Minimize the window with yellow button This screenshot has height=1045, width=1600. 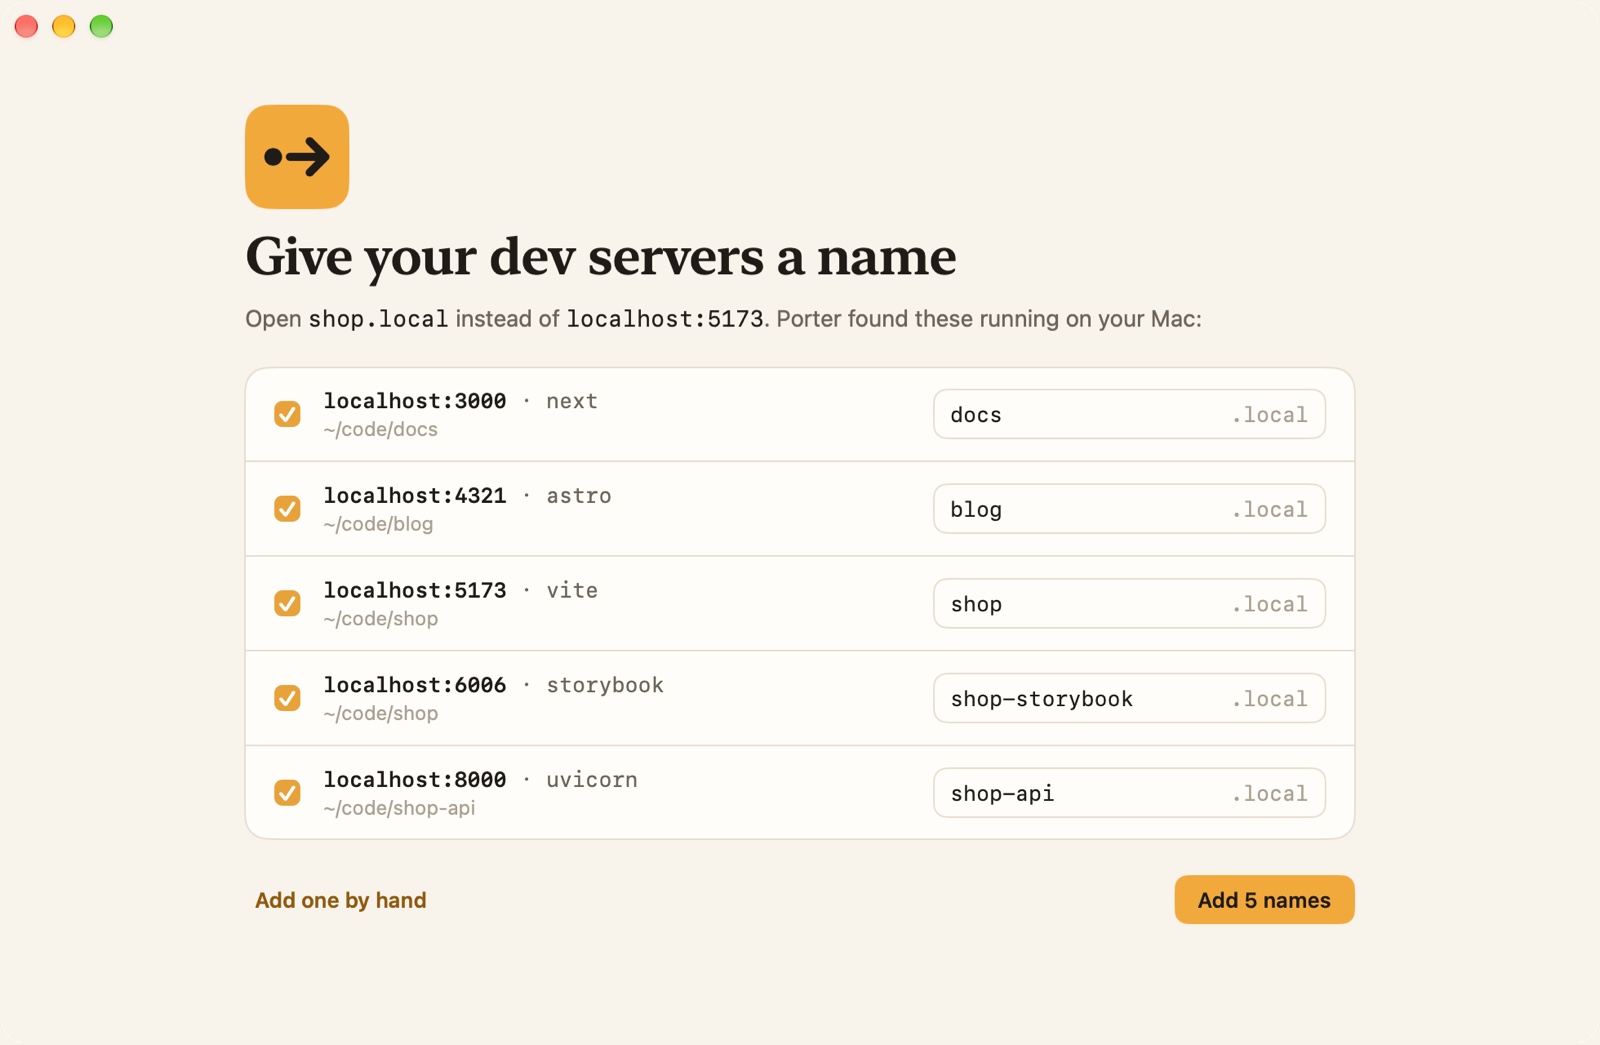[x=64, y=26]
